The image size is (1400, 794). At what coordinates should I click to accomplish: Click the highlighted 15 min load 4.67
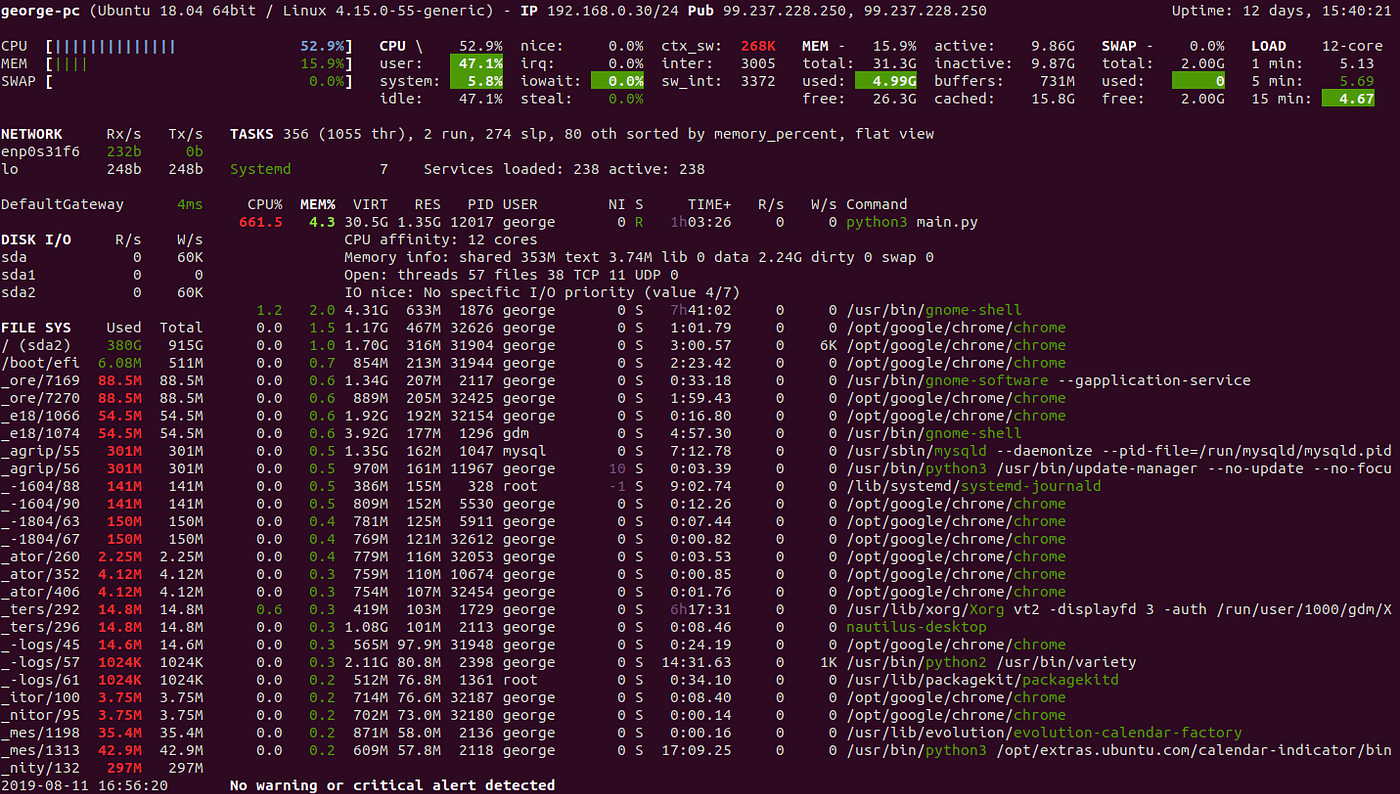(1348, 99)
